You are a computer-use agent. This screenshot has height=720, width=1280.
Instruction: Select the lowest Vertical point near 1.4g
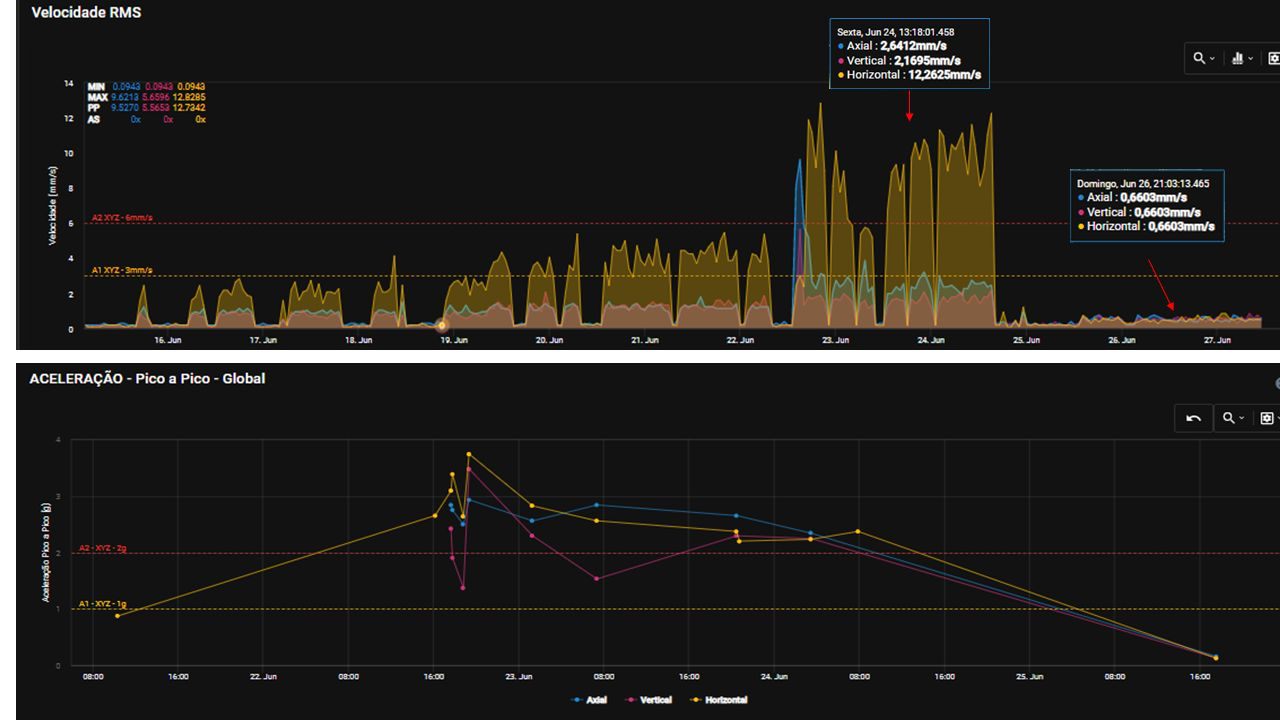[463, 588]
